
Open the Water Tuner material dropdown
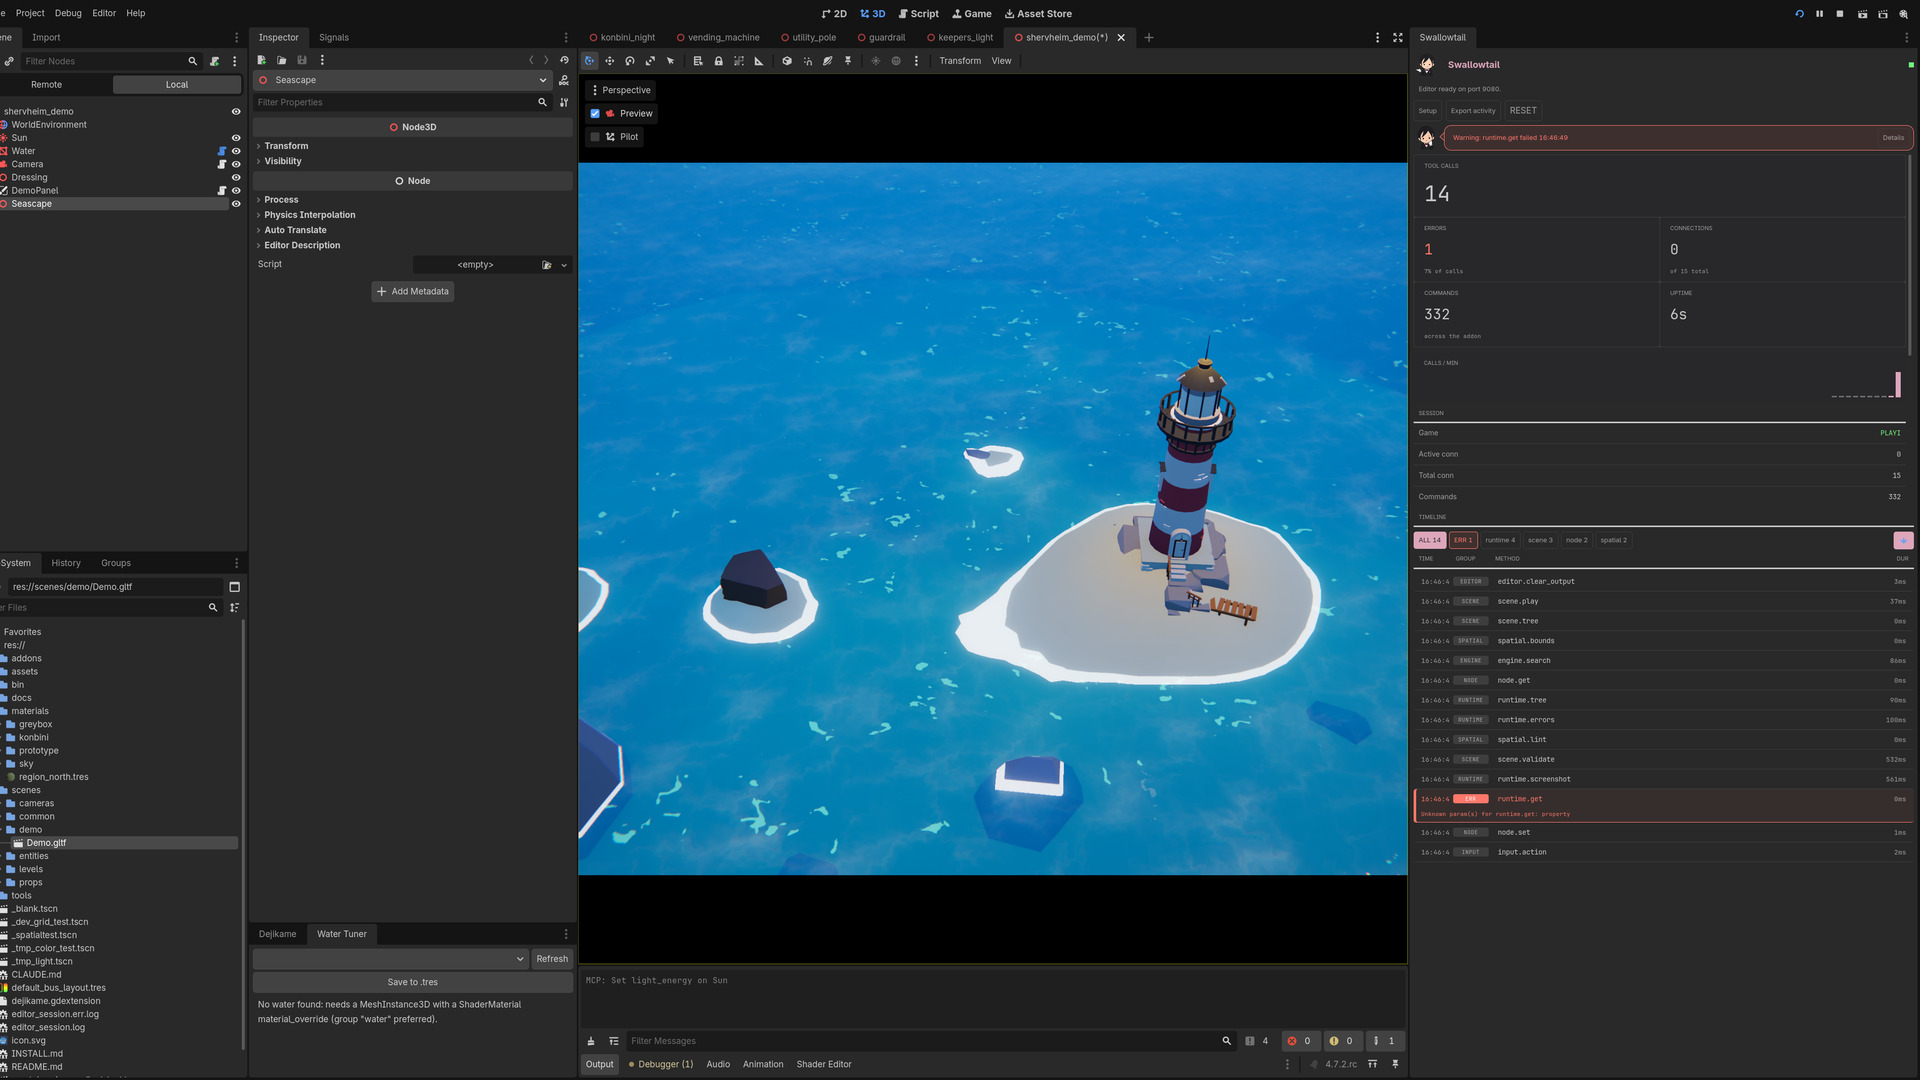pyautogui.click(x=390, y=959)
